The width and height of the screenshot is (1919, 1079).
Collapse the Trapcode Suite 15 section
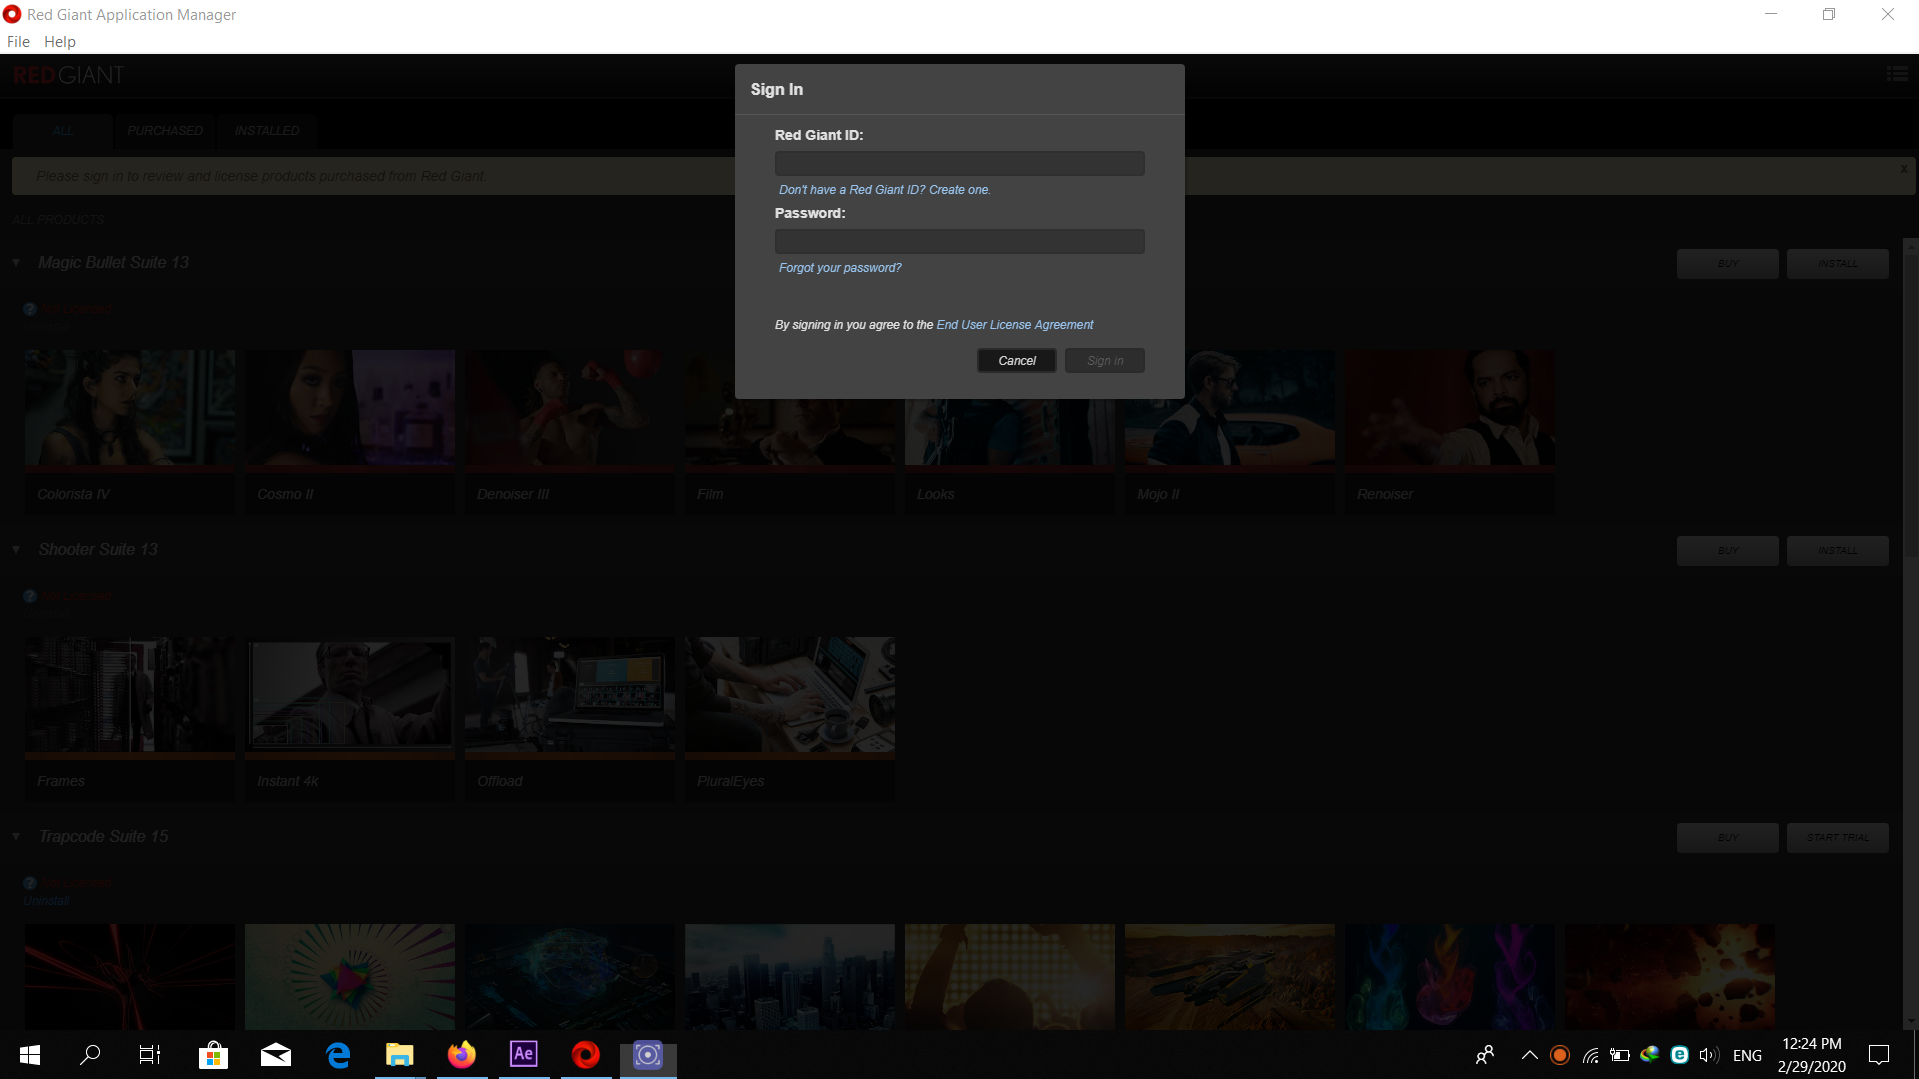(16, 837)
